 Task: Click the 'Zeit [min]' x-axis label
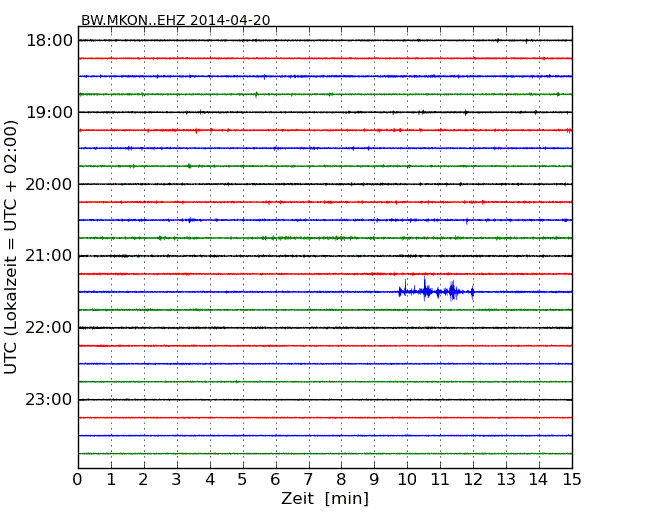pos(325,498)
